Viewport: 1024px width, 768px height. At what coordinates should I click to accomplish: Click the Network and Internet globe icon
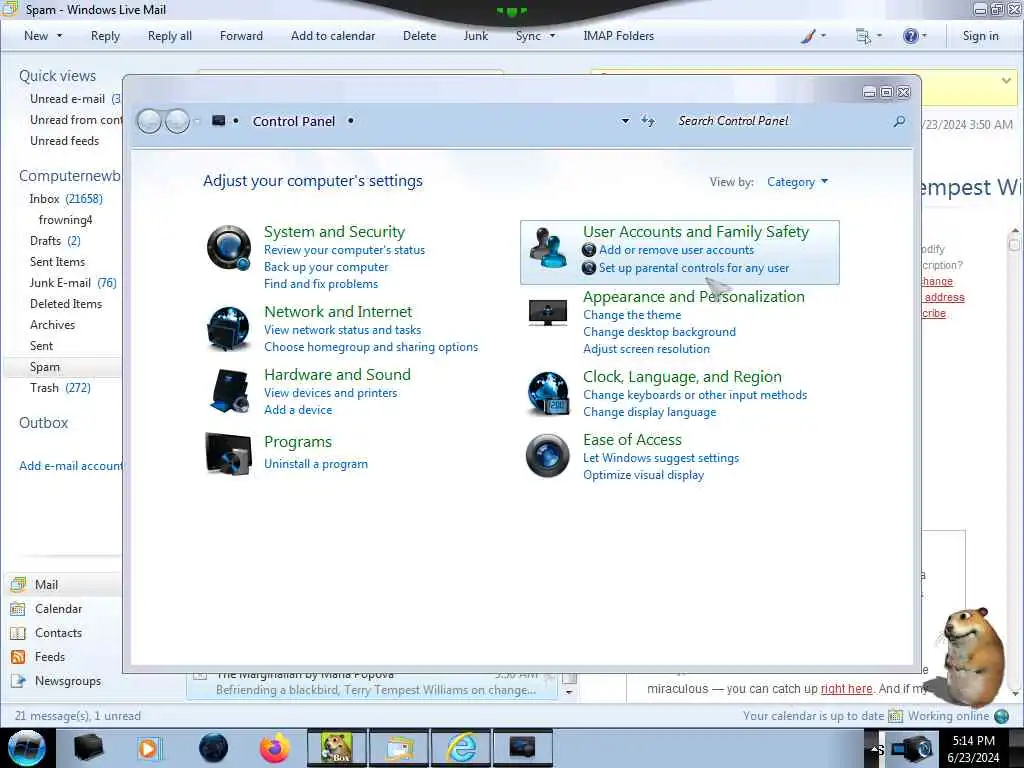228,328
